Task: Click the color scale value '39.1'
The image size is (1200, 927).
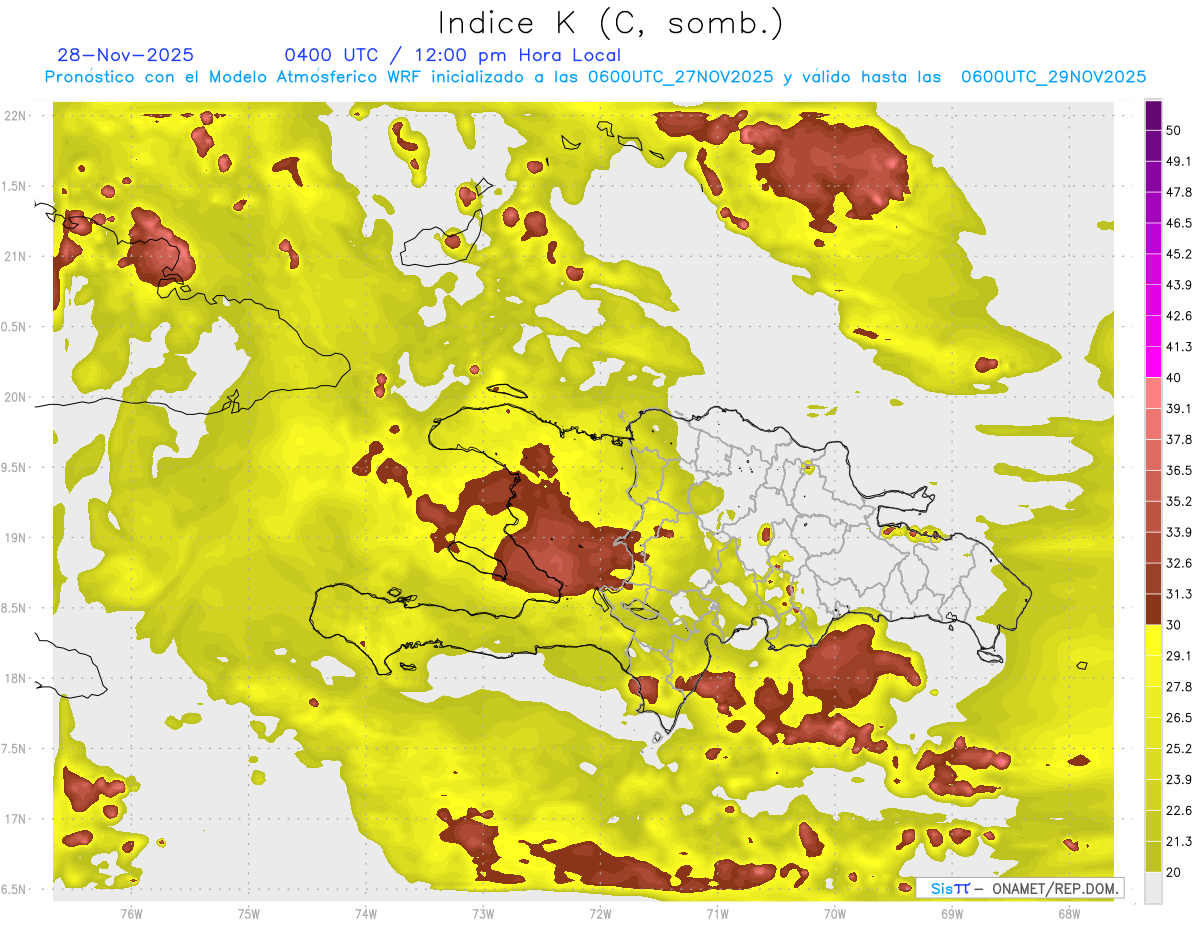Action: pyautogui.click(x=1179, y=409)
